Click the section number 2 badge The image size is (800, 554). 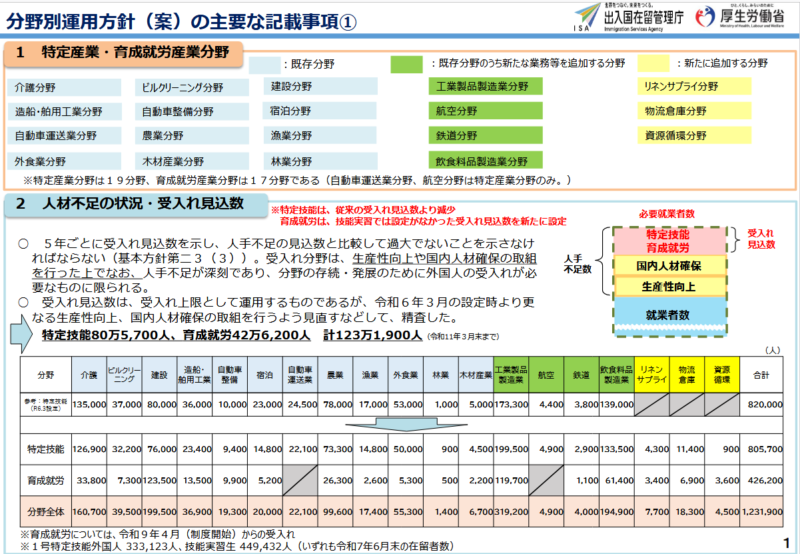tap(21, 203)
